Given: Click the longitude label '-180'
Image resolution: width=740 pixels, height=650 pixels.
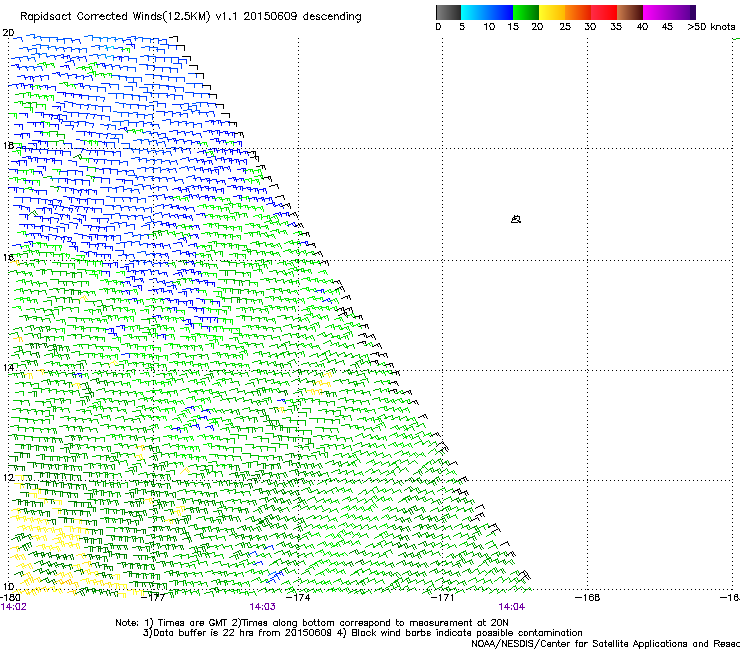Looking at the screenshot, I should coord(10,598).
